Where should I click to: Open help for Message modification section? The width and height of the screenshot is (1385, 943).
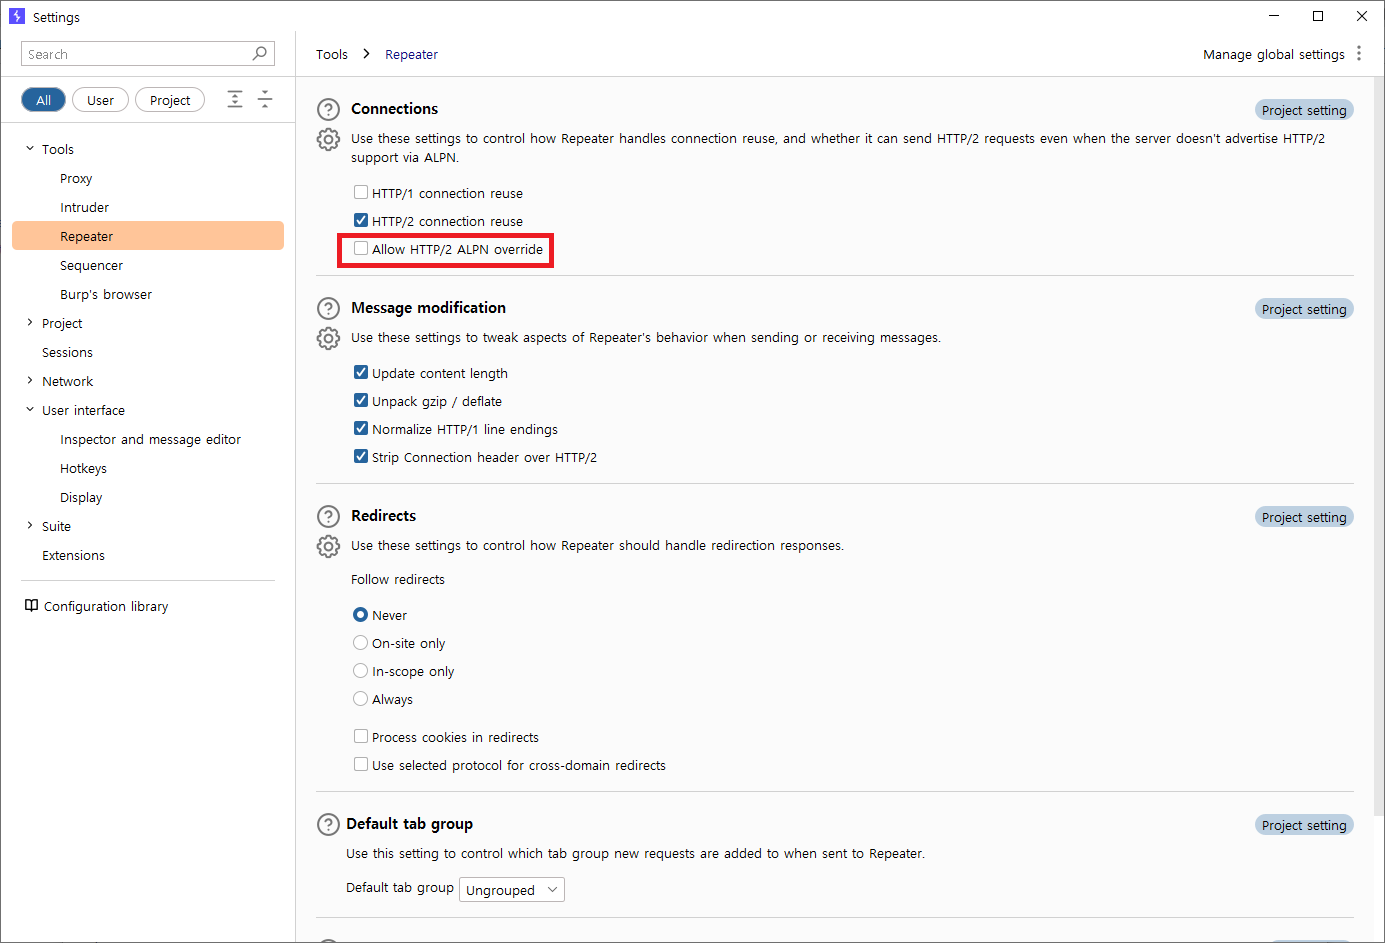pos(328,308)
